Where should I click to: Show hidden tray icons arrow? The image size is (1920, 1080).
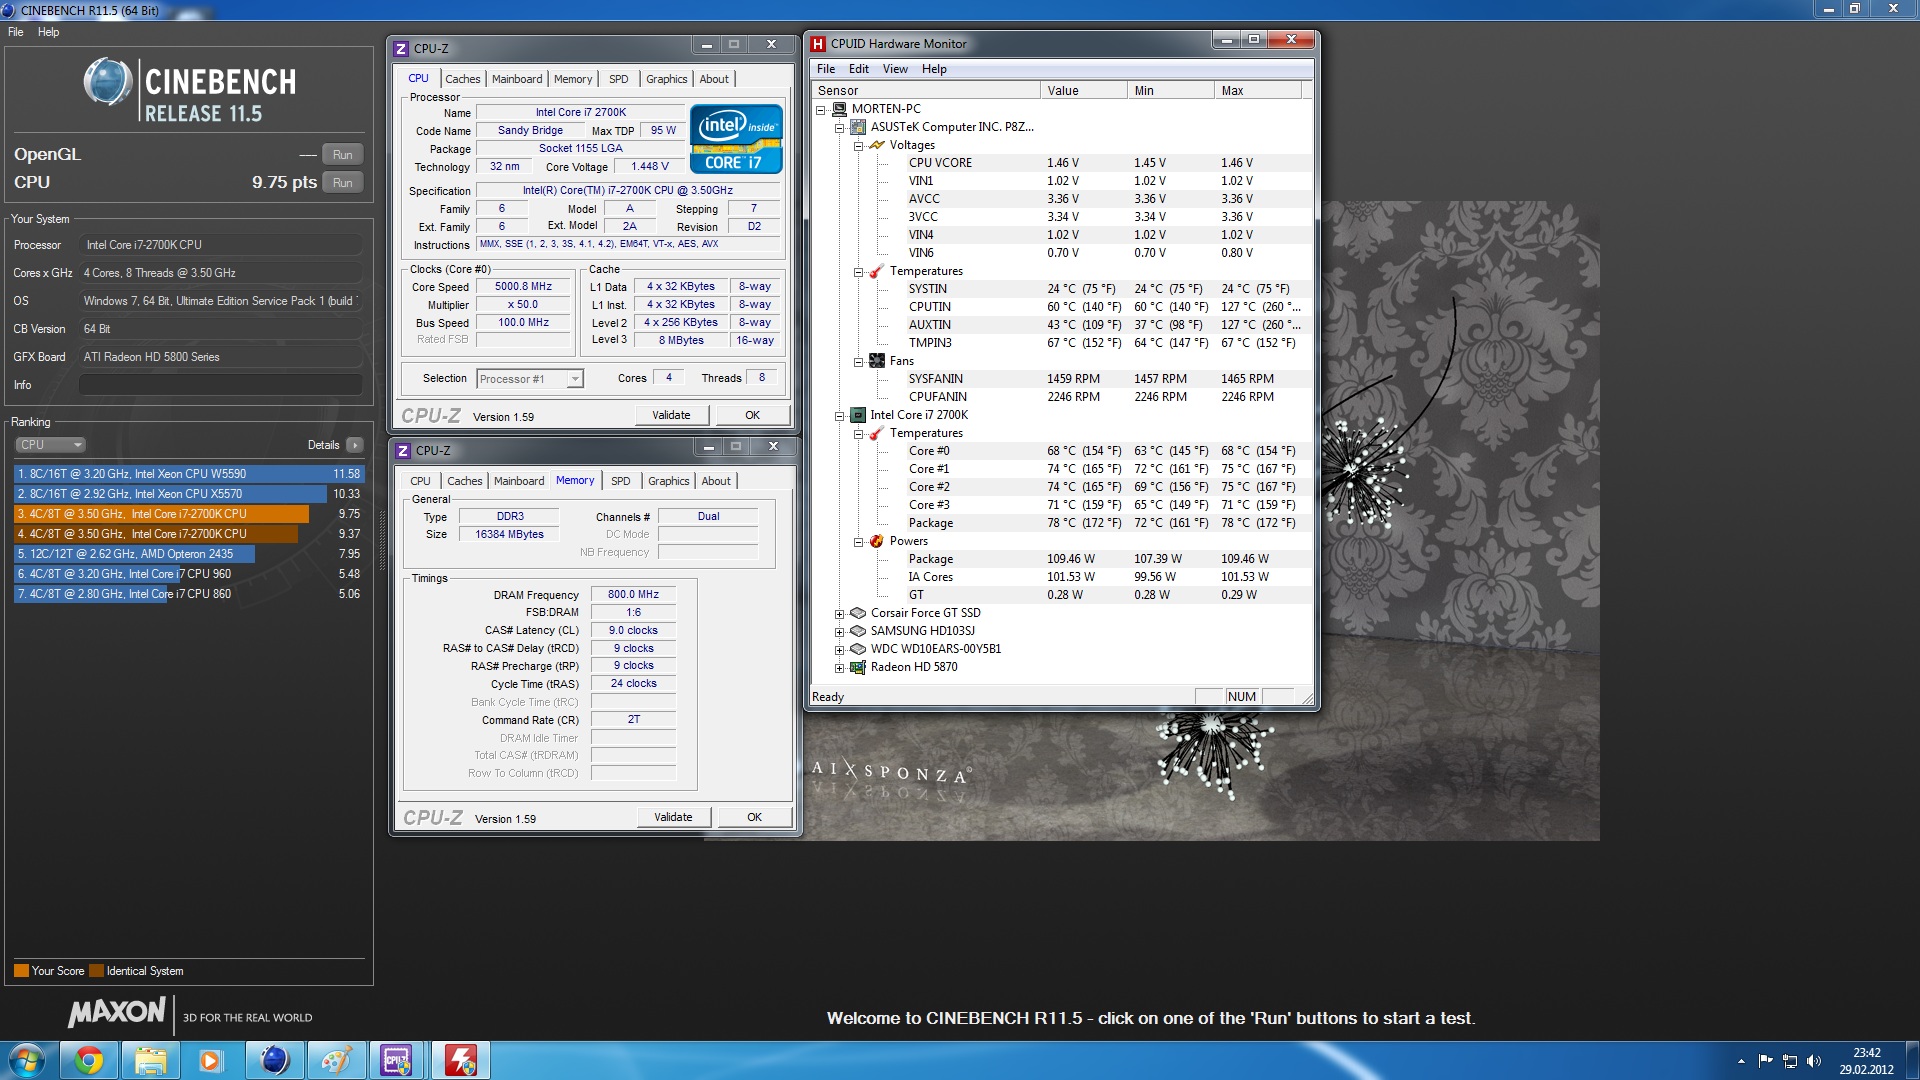[x=1741, y=1061]
